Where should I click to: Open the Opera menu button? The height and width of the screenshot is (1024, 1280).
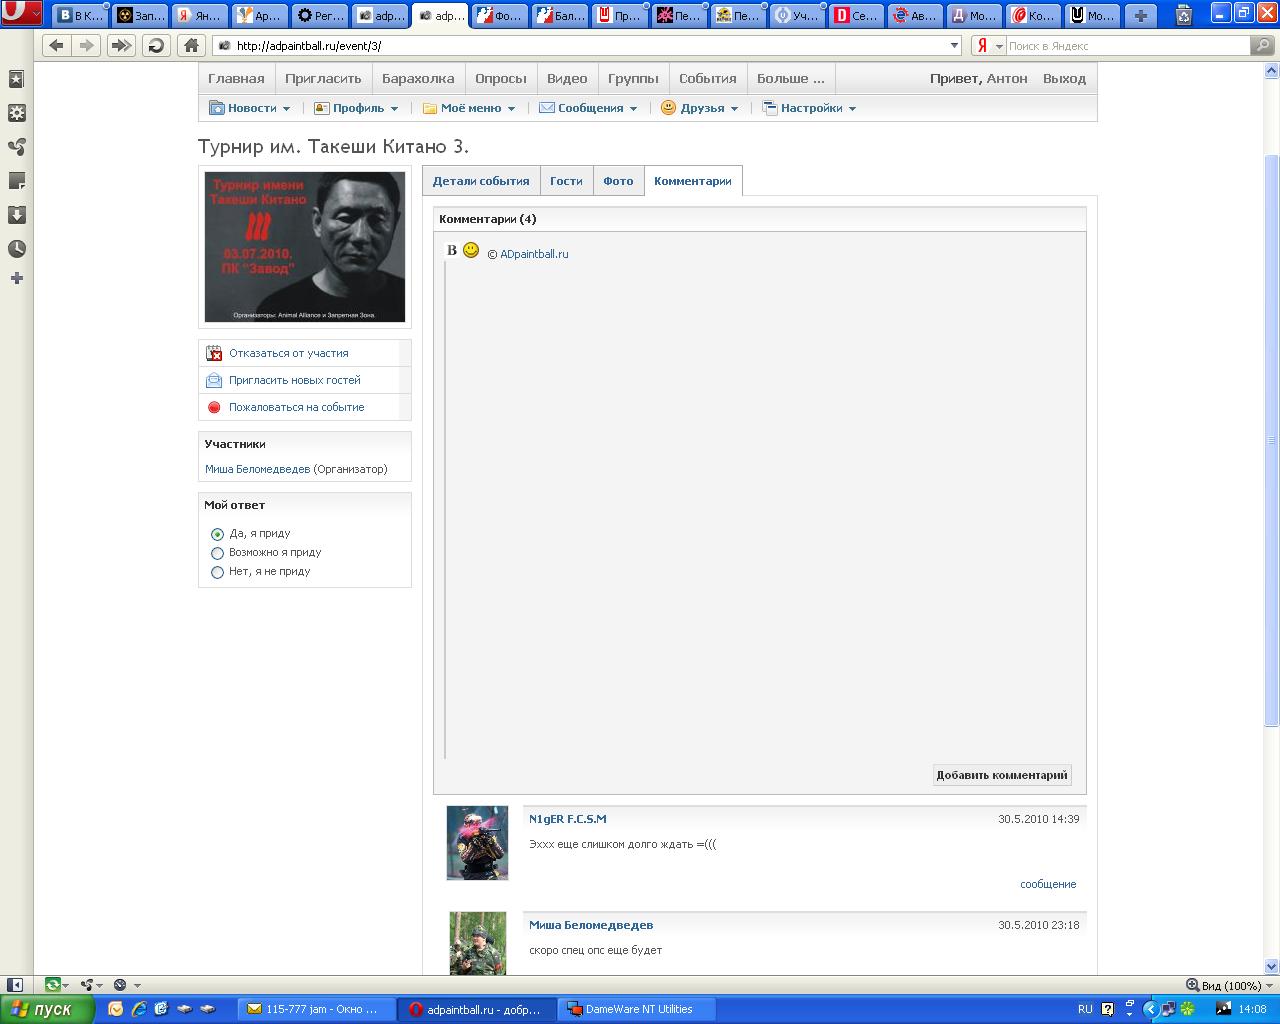point(21,14)
